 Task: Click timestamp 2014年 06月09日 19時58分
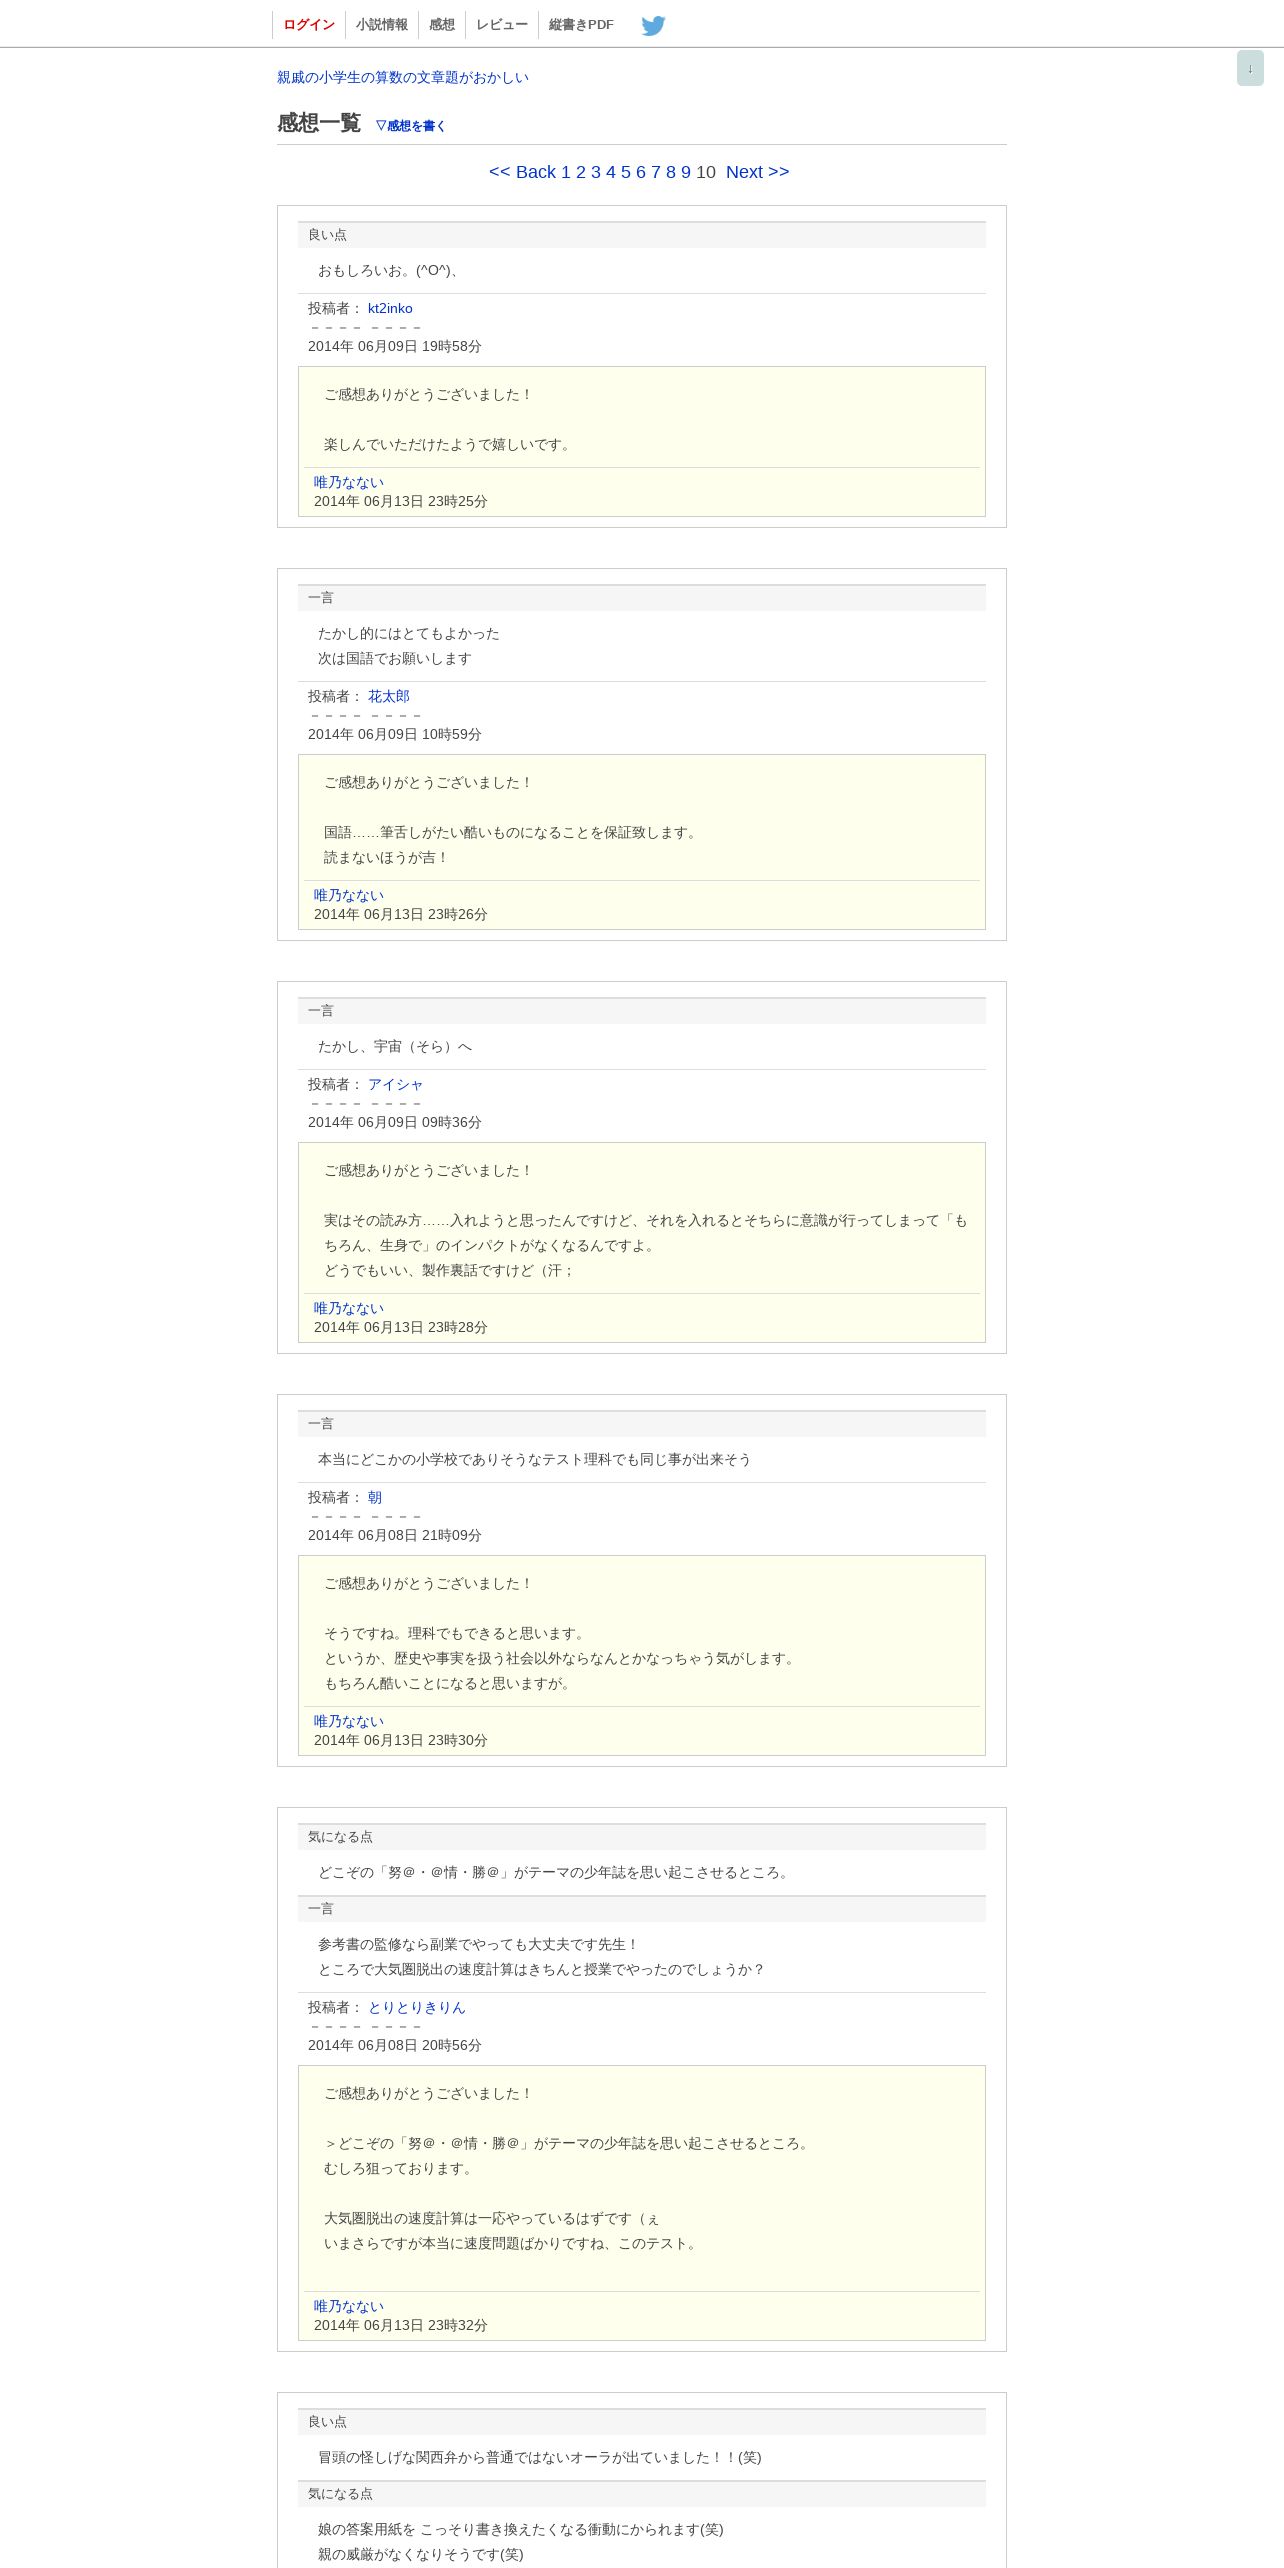(395, 346)
